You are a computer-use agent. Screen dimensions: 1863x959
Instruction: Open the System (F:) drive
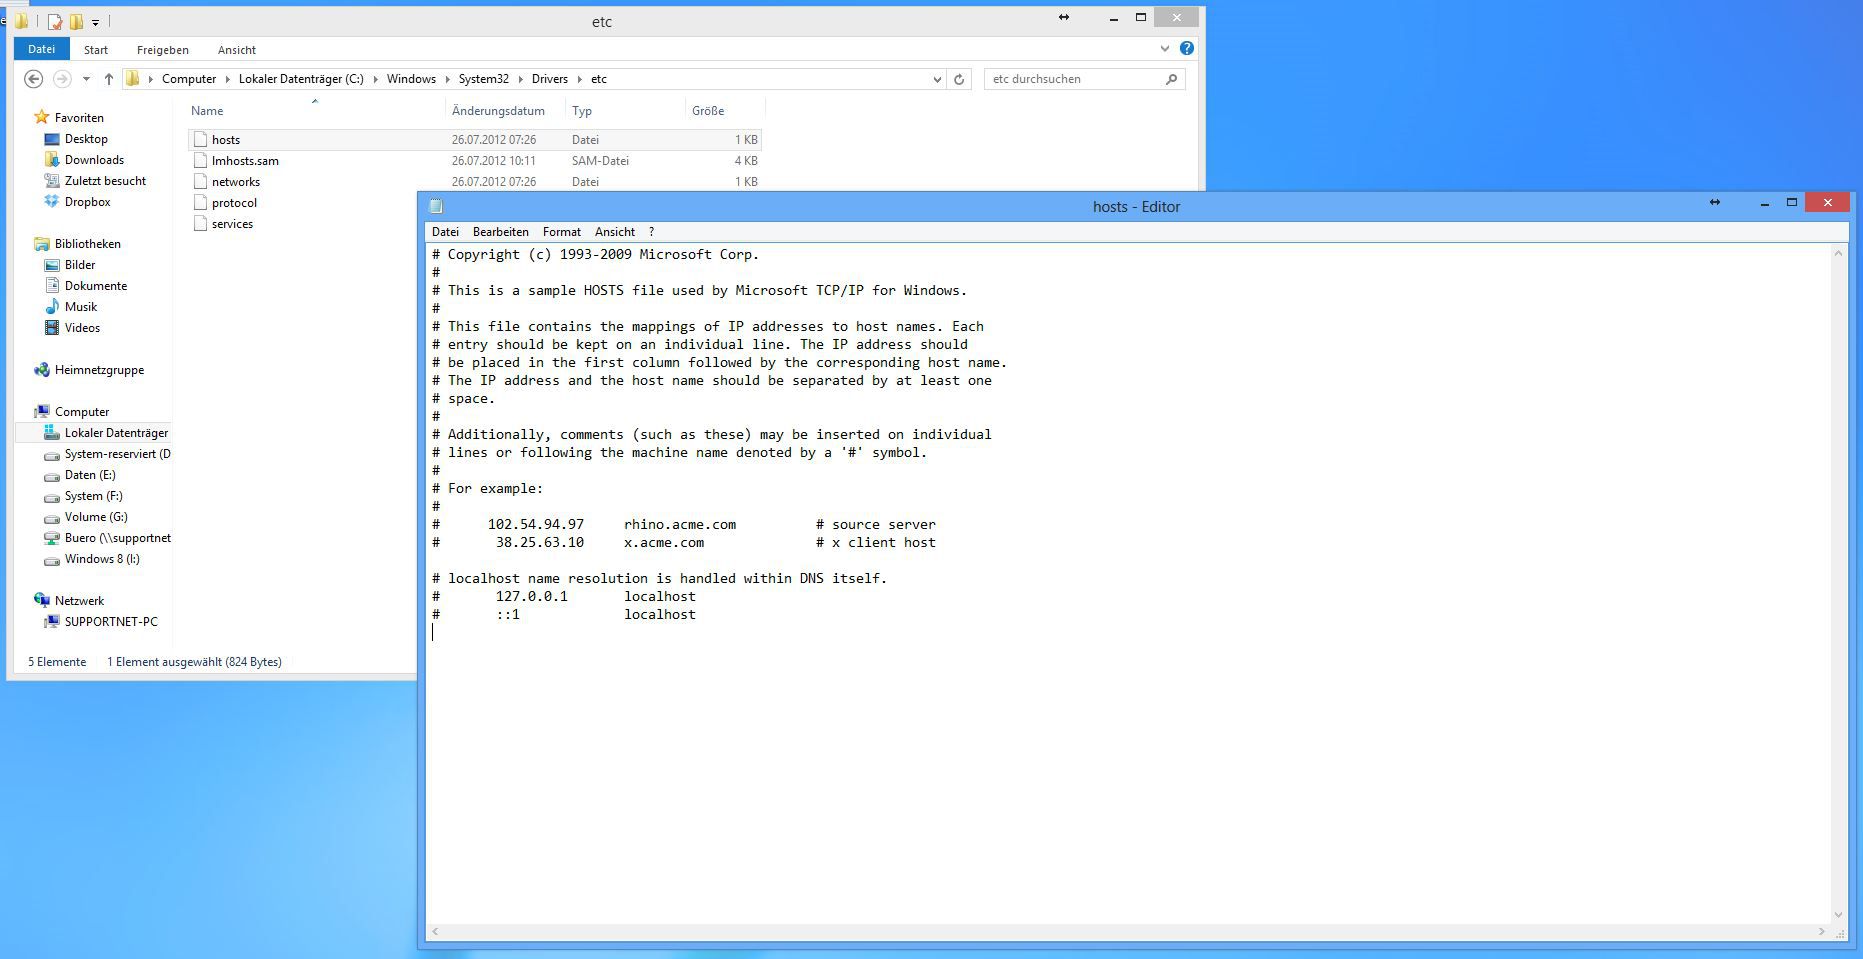(x=93, y=496)
